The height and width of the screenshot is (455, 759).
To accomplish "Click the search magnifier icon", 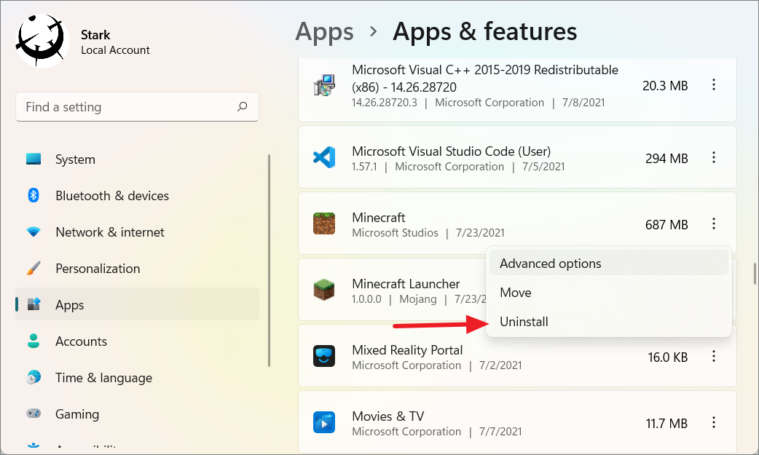I will (242, 106).
